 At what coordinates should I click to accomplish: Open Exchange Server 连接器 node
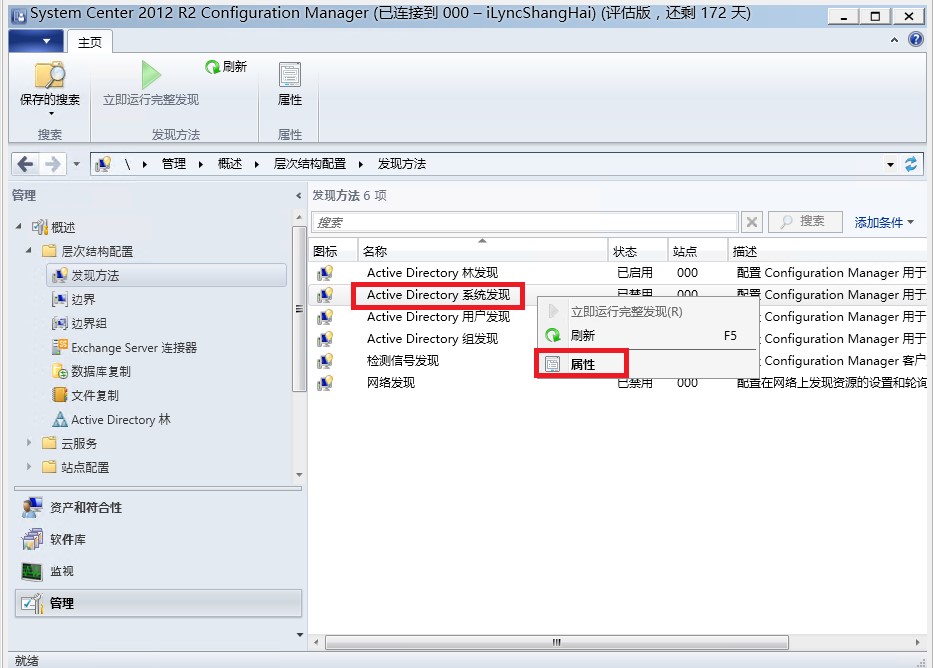tap(134, 347)
